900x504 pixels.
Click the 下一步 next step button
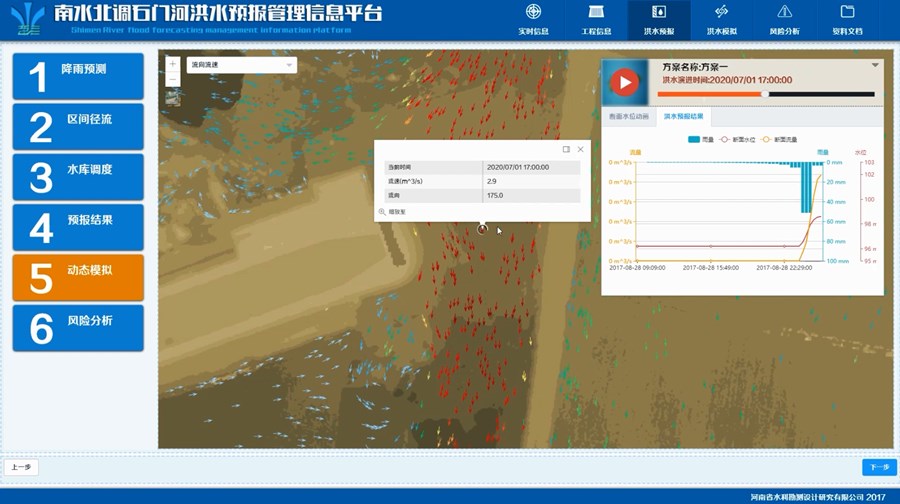(879, 467)
